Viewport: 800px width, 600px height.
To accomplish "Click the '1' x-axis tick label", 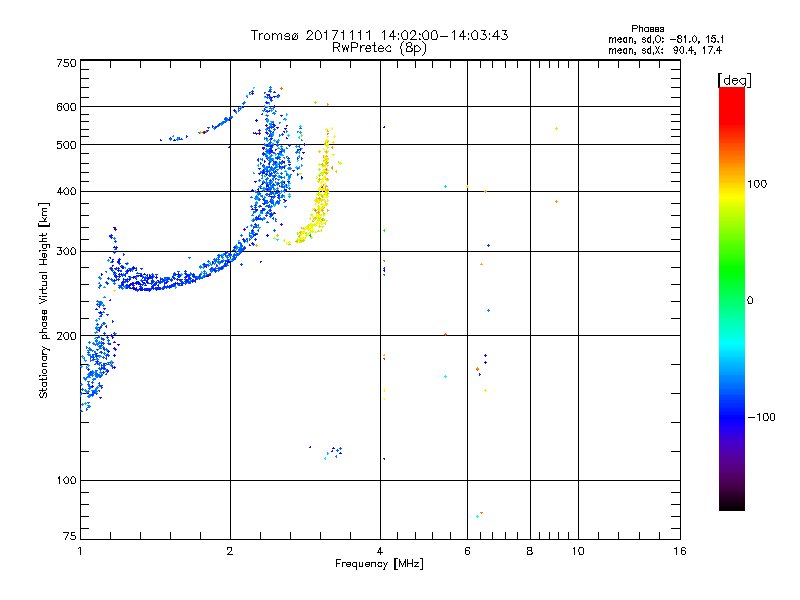I will tap(80, 551).
